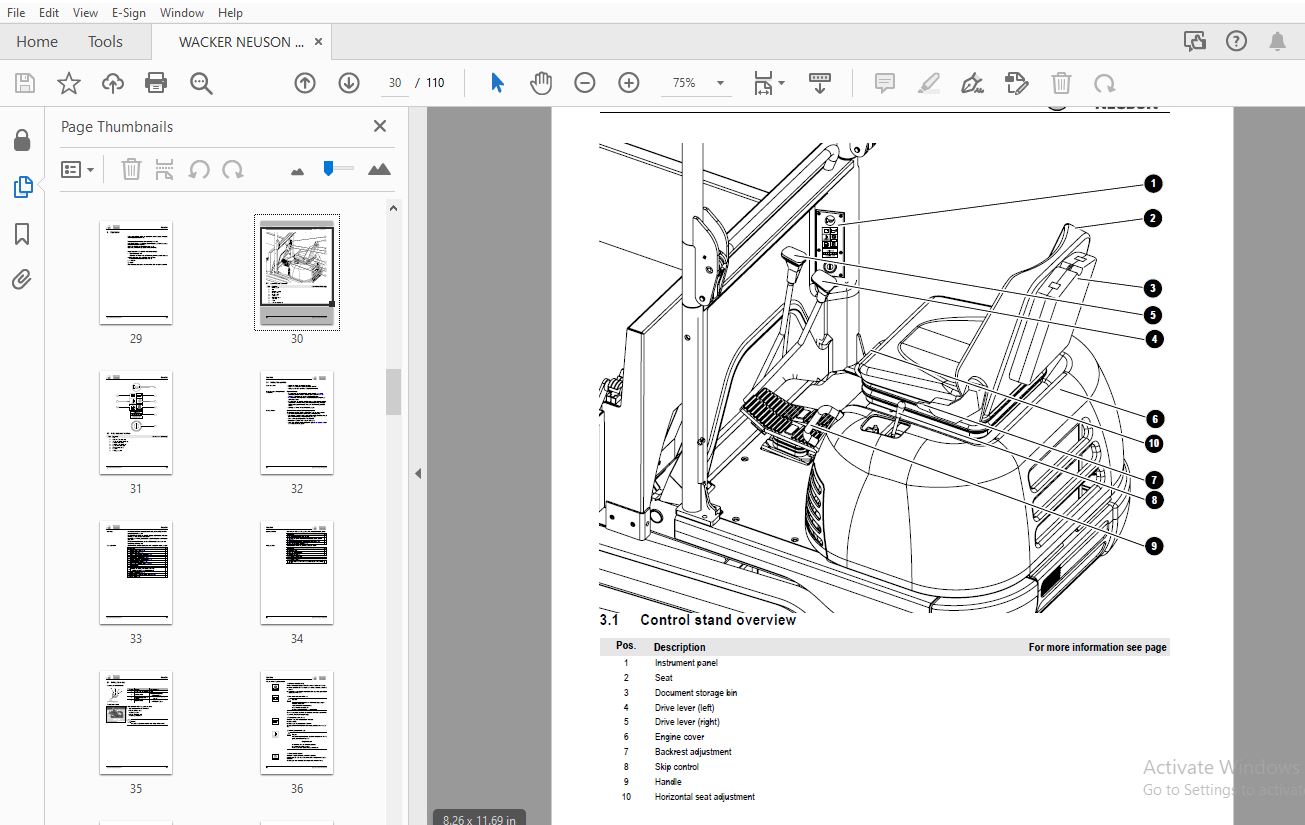
Task: Enlarge thumbnail size large mountain icon
Action: (379, 169)
